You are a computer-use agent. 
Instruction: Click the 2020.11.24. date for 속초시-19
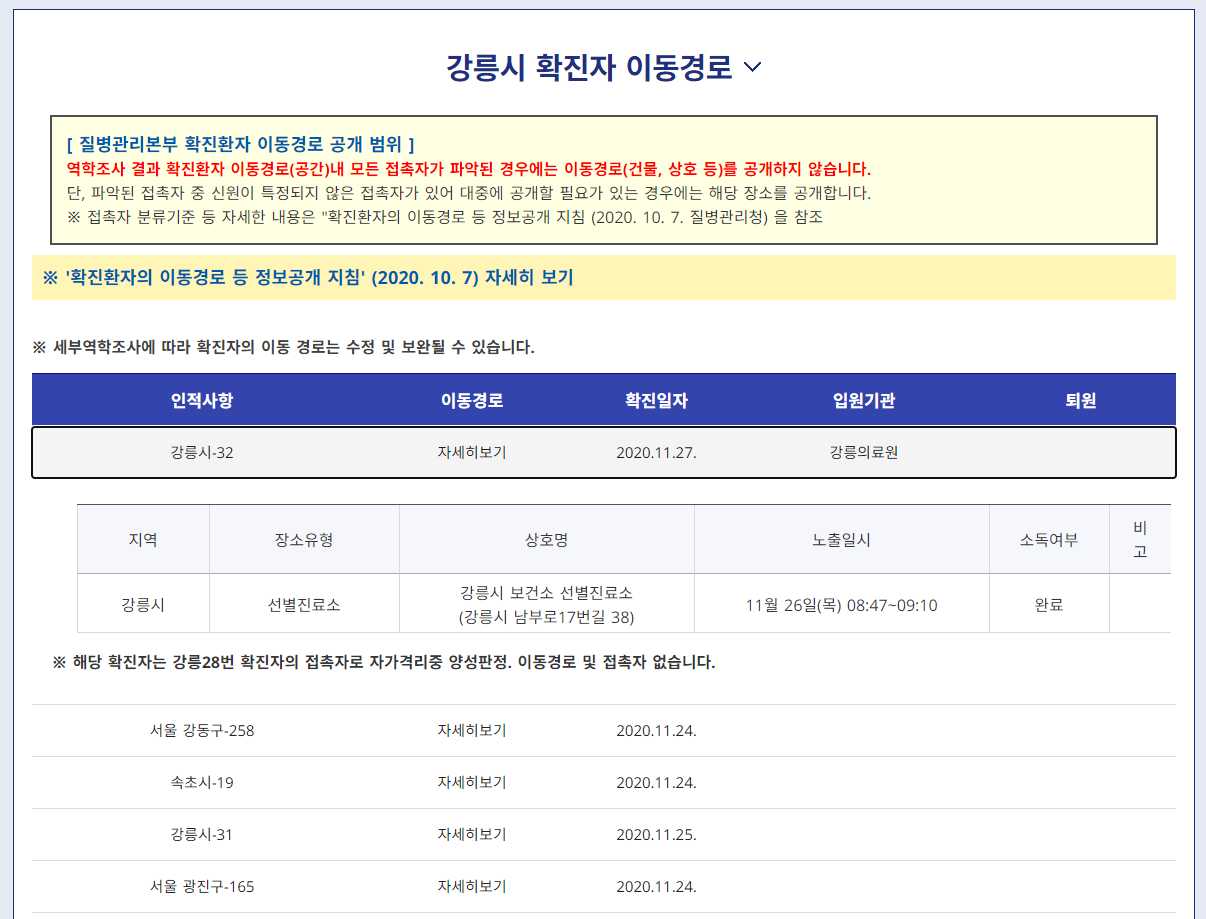(x=656, y=782)
